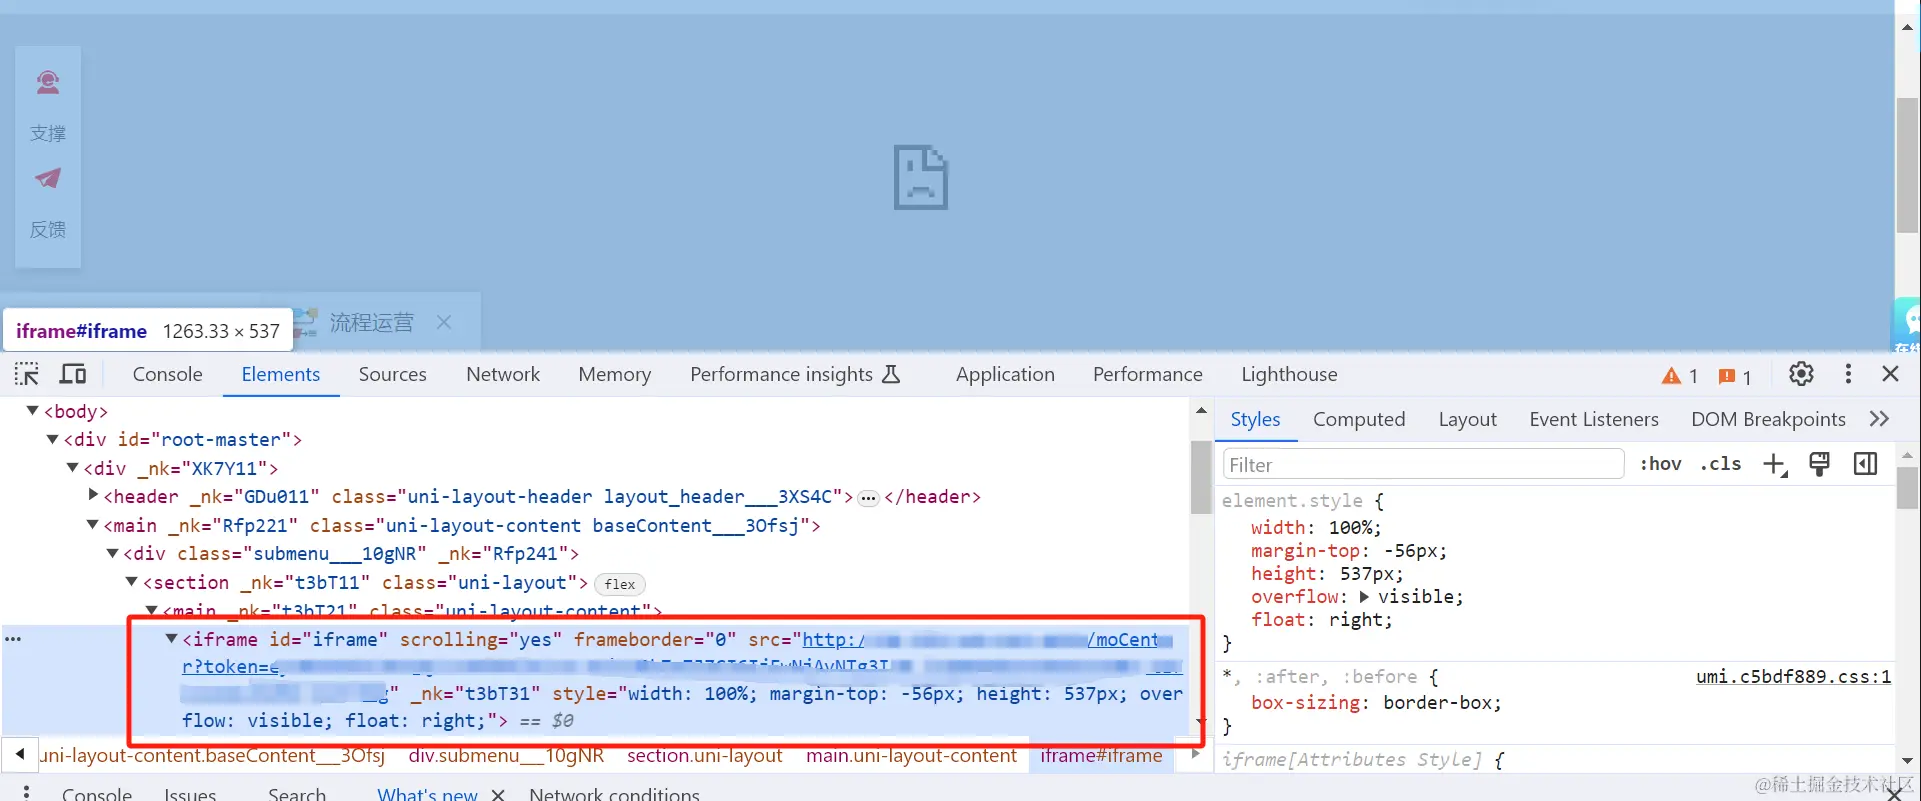The height and width of the screenshot is (801, 1921).
Task: Open Performance insights tab
Action: pos(795,374)
